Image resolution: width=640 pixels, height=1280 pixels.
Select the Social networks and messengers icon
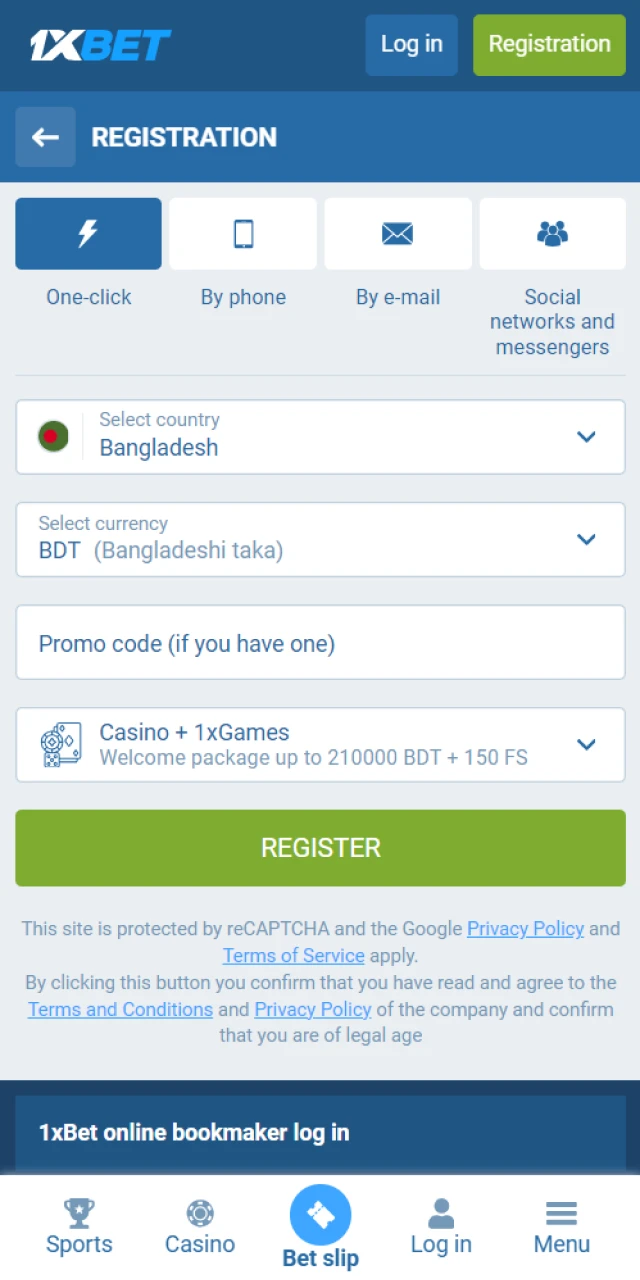pyautogui.click(x=553, y=233)
